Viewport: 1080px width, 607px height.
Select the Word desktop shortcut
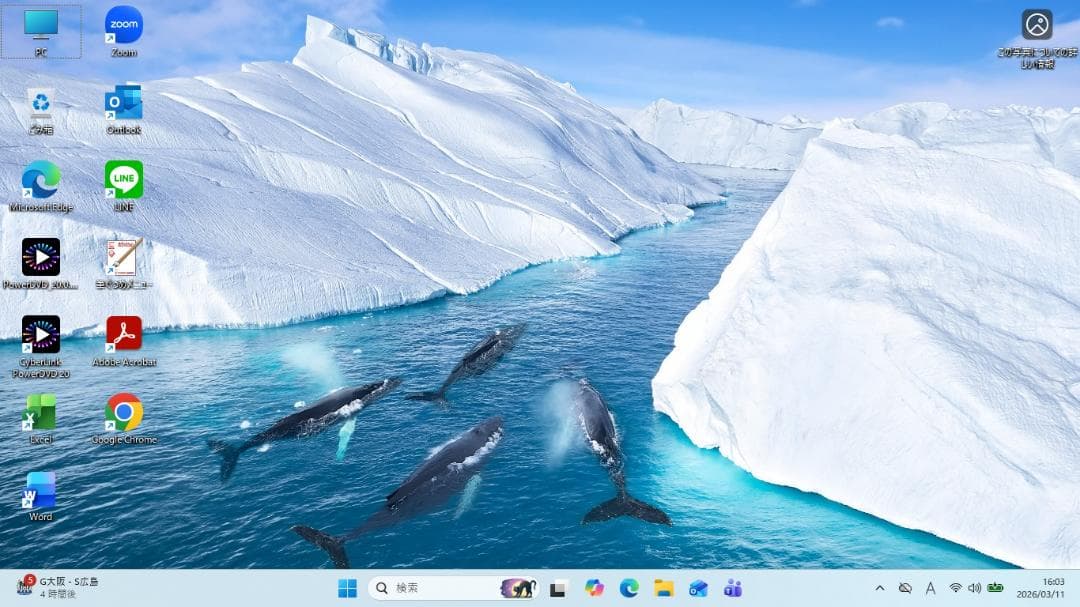click(x=41, y=490)
